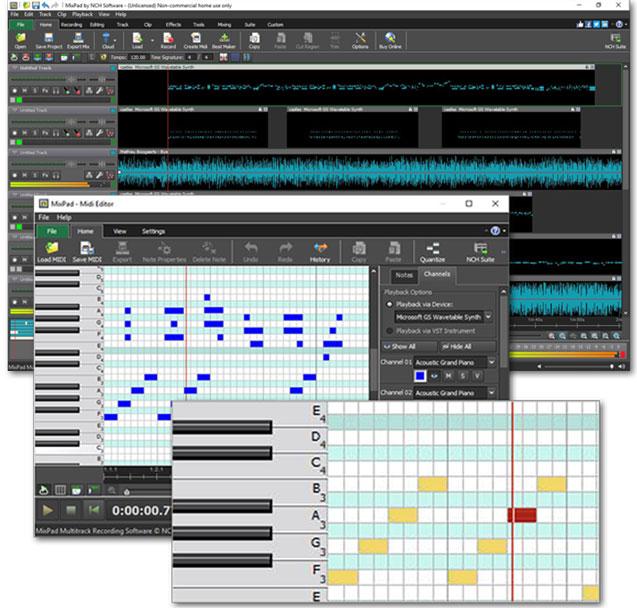
Task: Click the Hide All channels button
Action: (x=467, y=347)
